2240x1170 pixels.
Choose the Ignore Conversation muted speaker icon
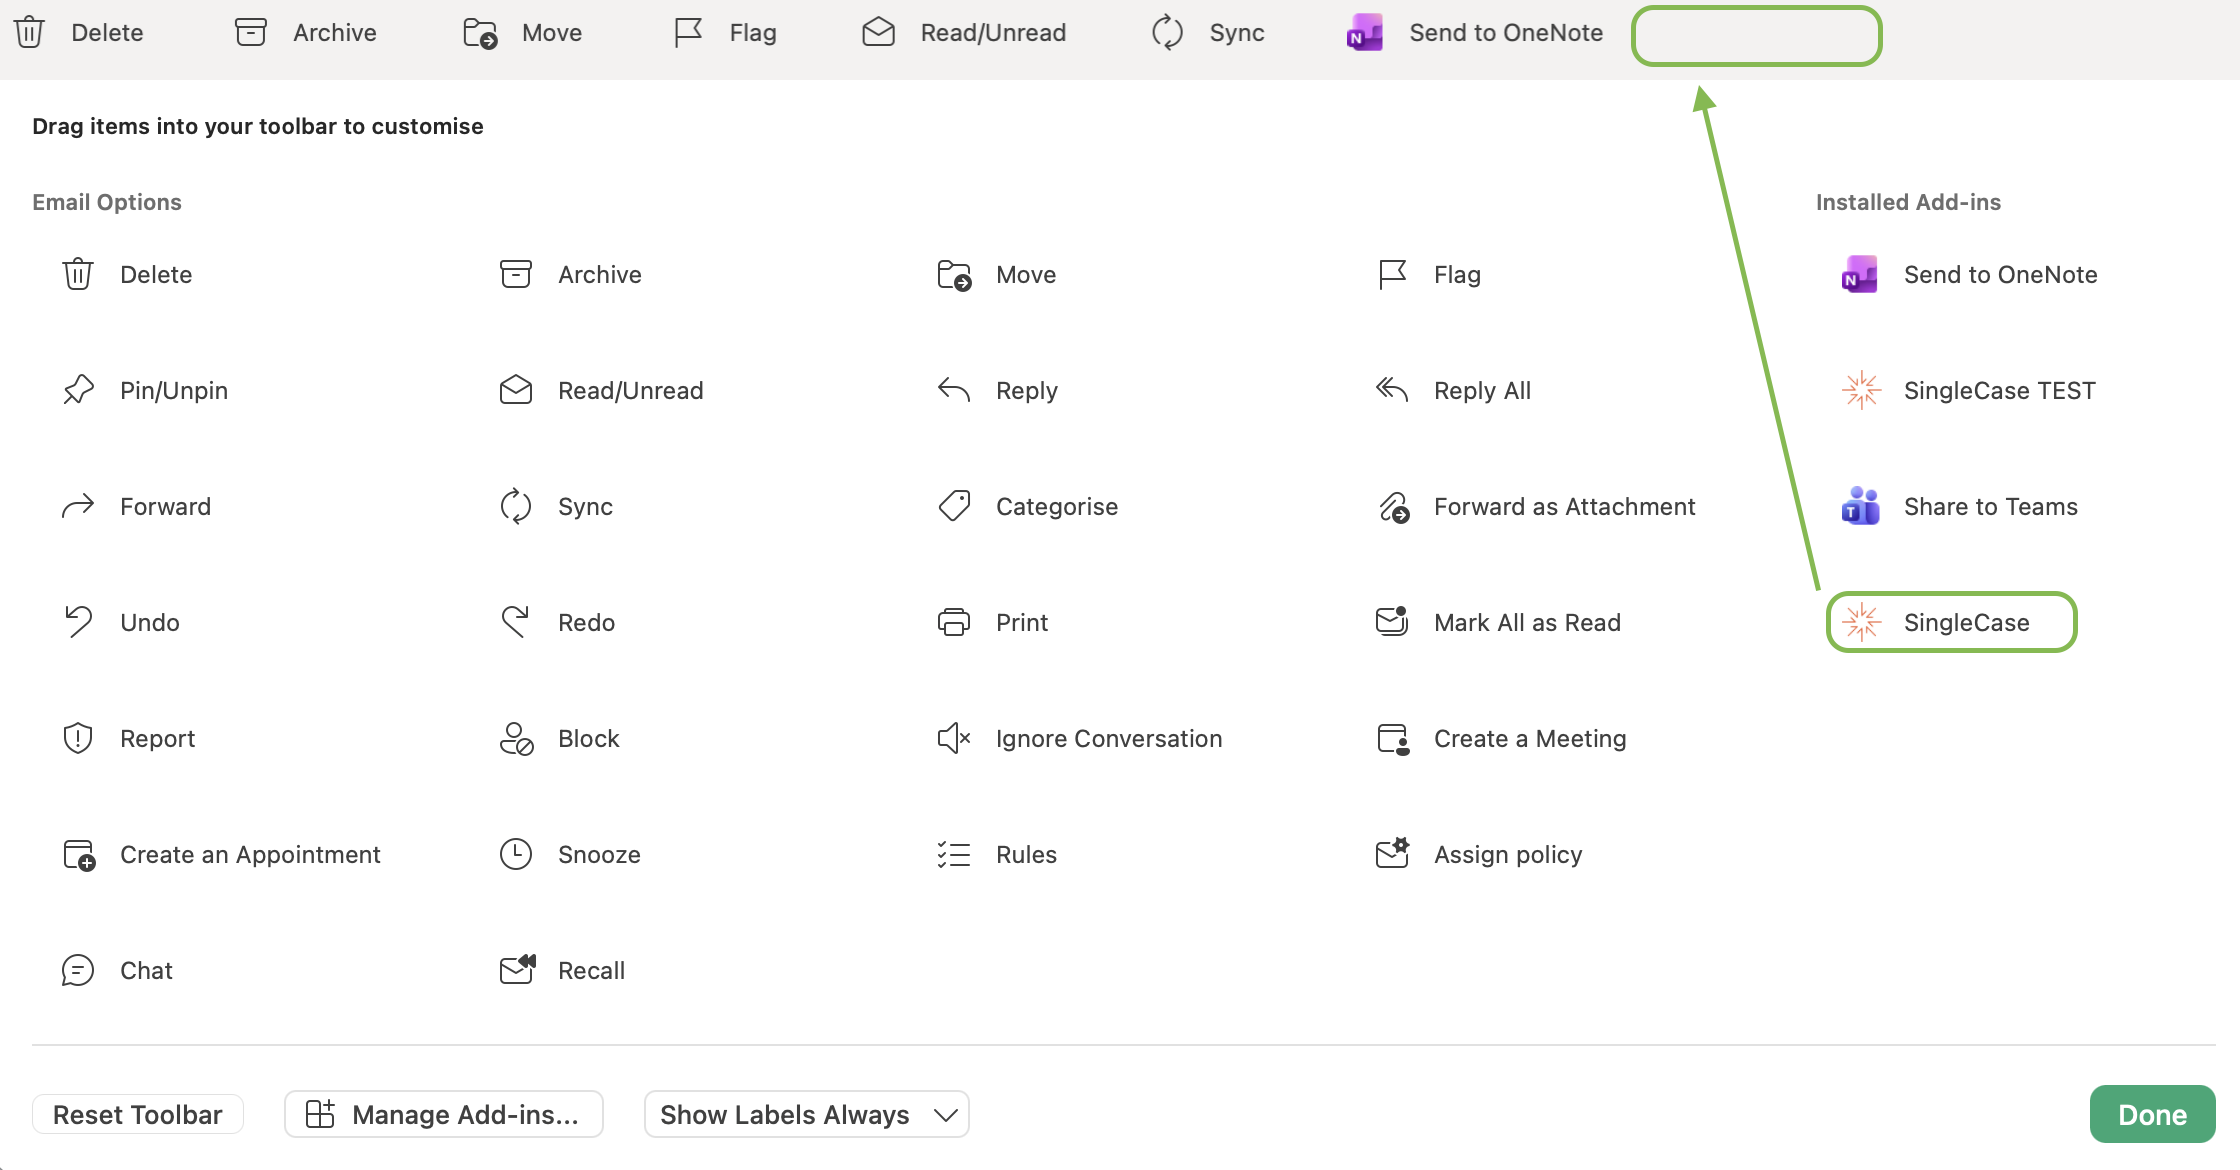[954, 738]
